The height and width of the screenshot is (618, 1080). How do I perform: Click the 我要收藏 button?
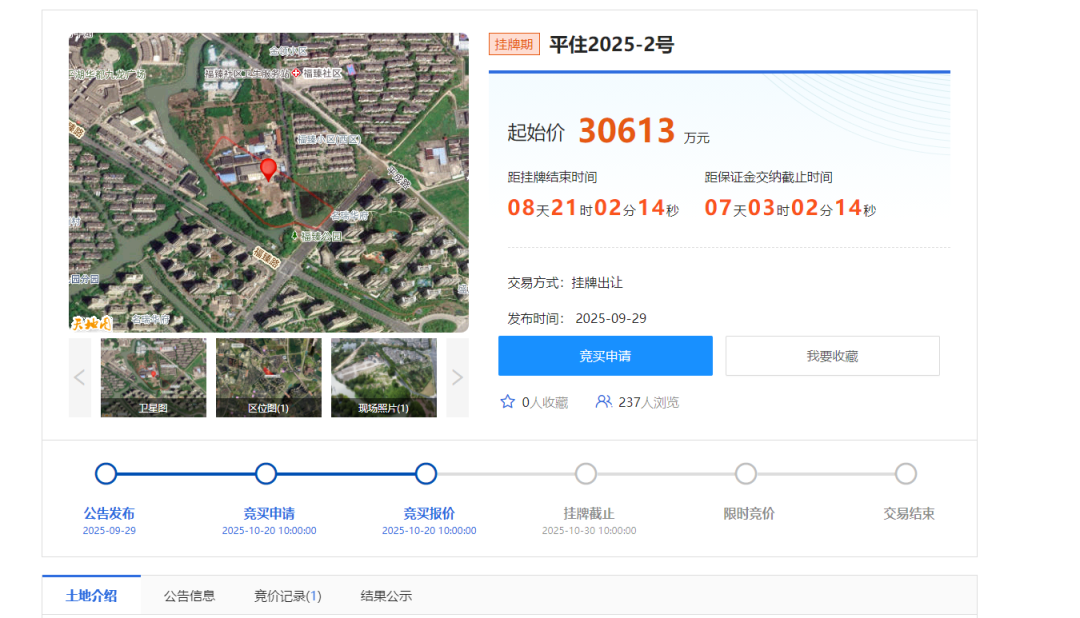click(x=832, y=356)
